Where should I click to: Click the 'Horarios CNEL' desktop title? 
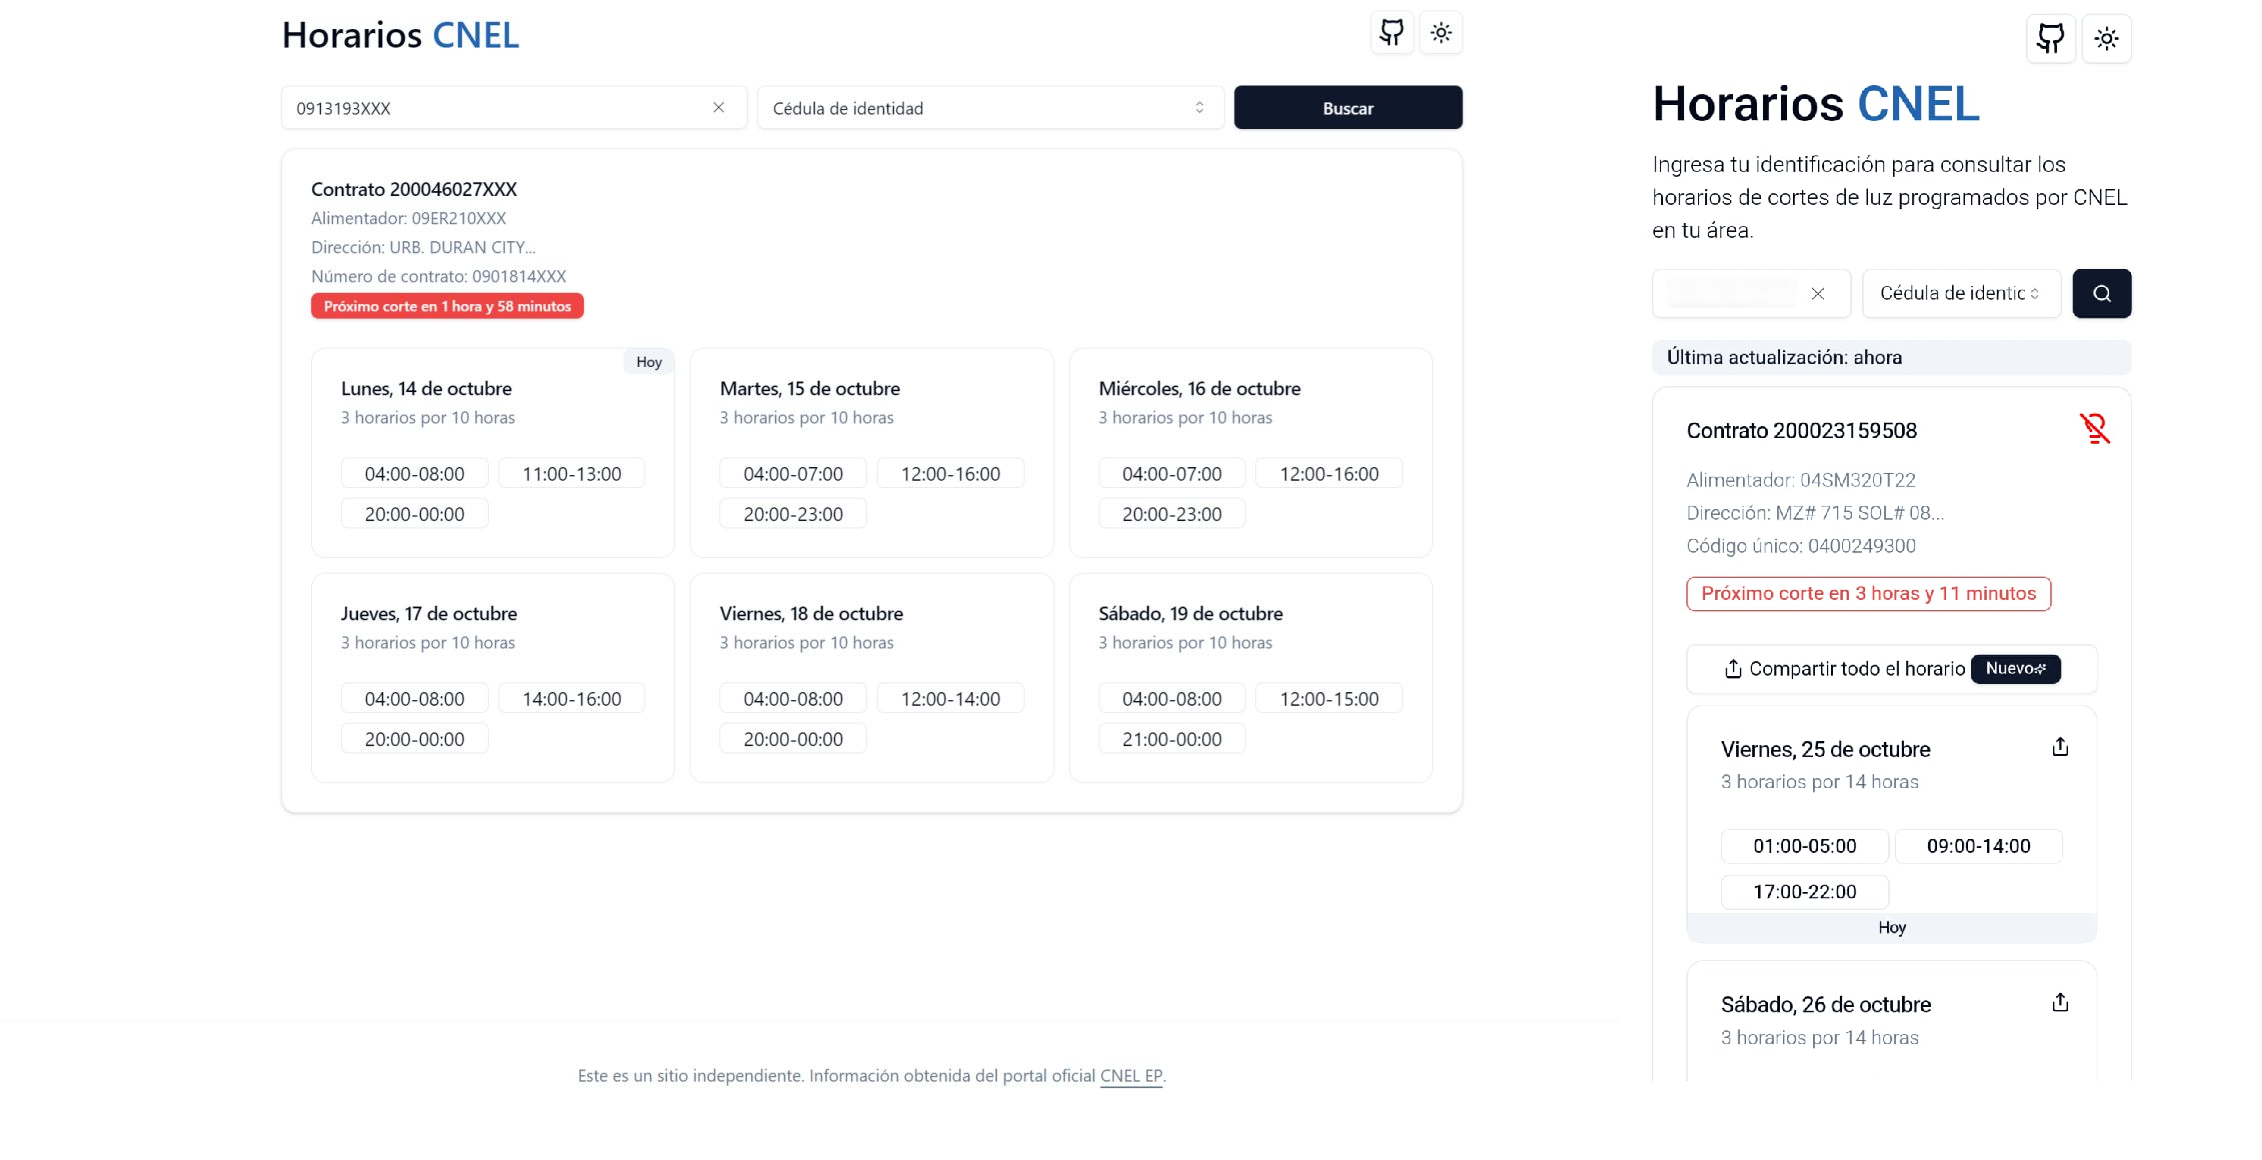click(x=400, y=35)
